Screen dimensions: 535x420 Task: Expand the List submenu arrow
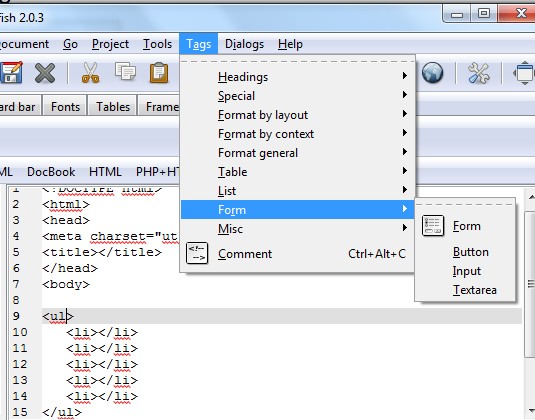tap(405, 189)
